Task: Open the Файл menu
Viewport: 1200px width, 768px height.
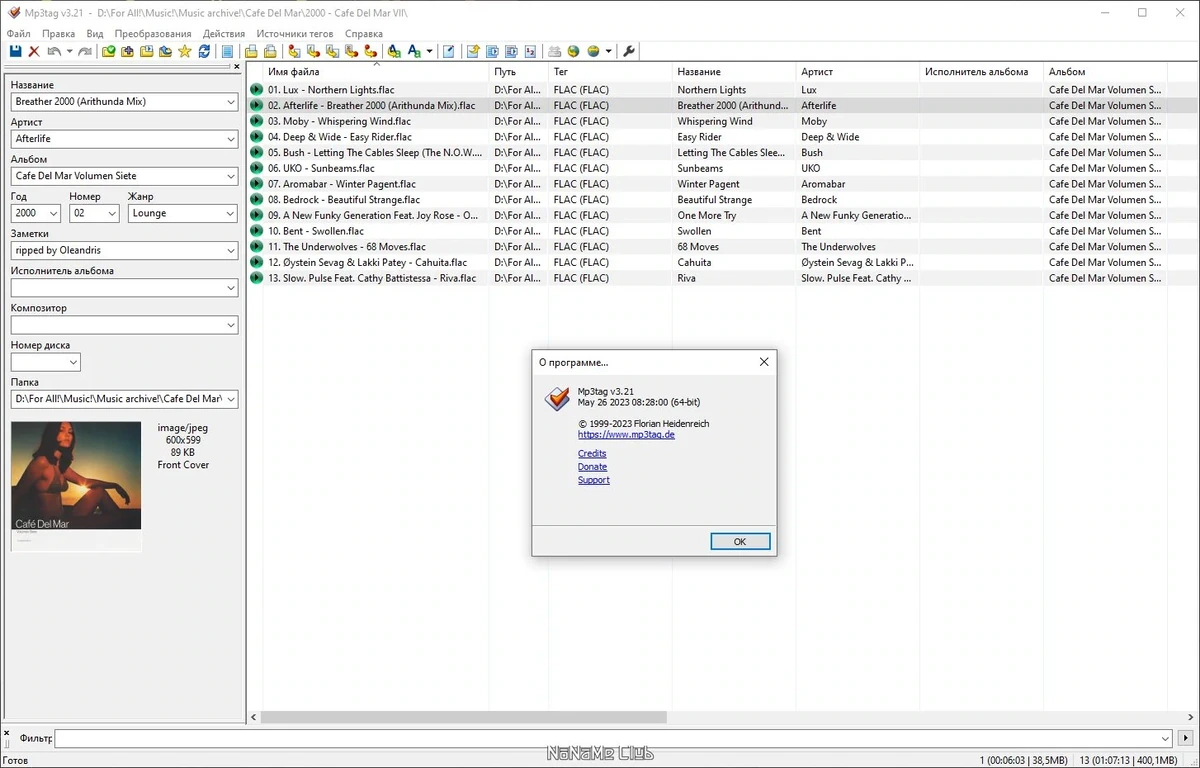Action: click(x=18, y=34)
